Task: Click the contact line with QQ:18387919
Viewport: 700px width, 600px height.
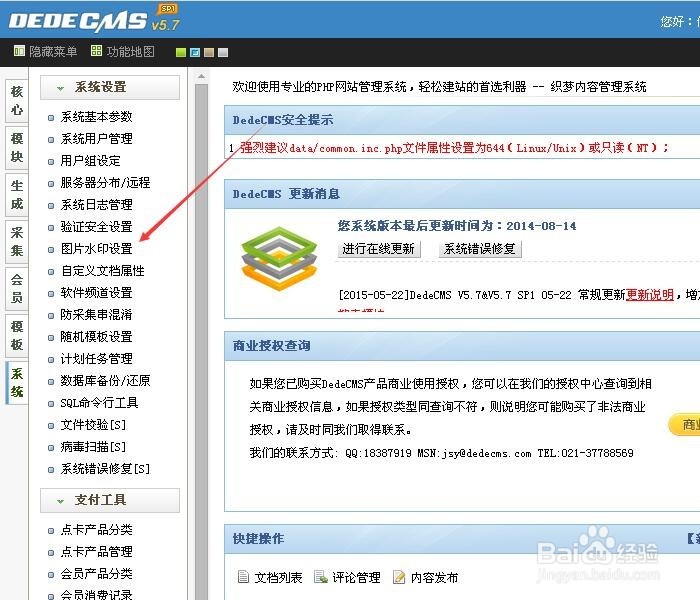Action: tap(441, 453)
